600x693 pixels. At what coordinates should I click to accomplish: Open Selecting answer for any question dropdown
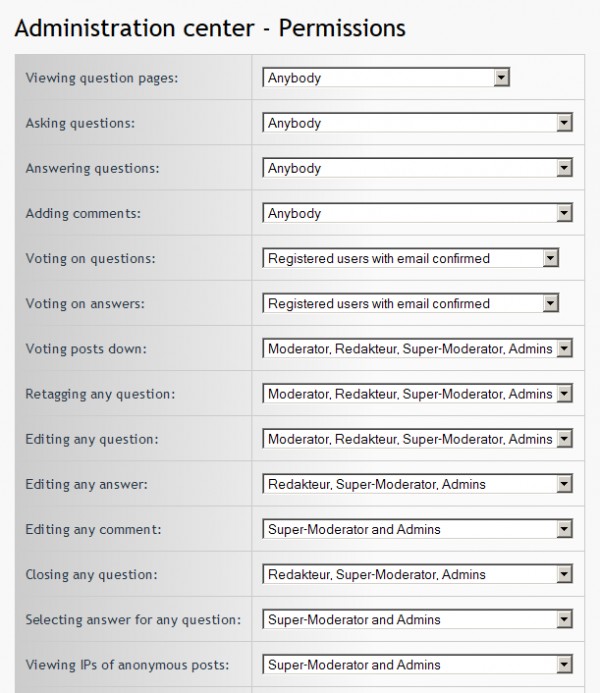click(417, 620)
